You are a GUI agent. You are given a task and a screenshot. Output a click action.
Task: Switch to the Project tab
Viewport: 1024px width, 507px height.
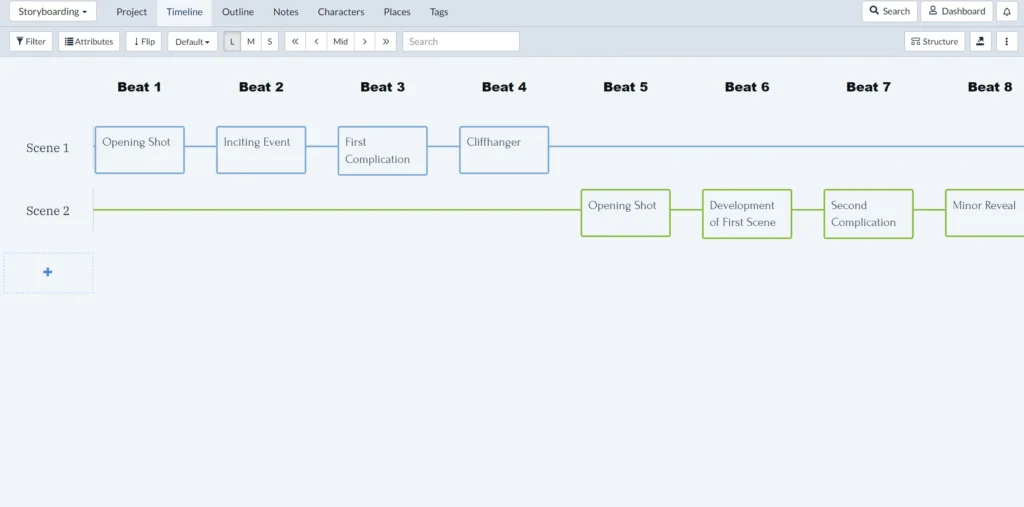tap(131, 12)
